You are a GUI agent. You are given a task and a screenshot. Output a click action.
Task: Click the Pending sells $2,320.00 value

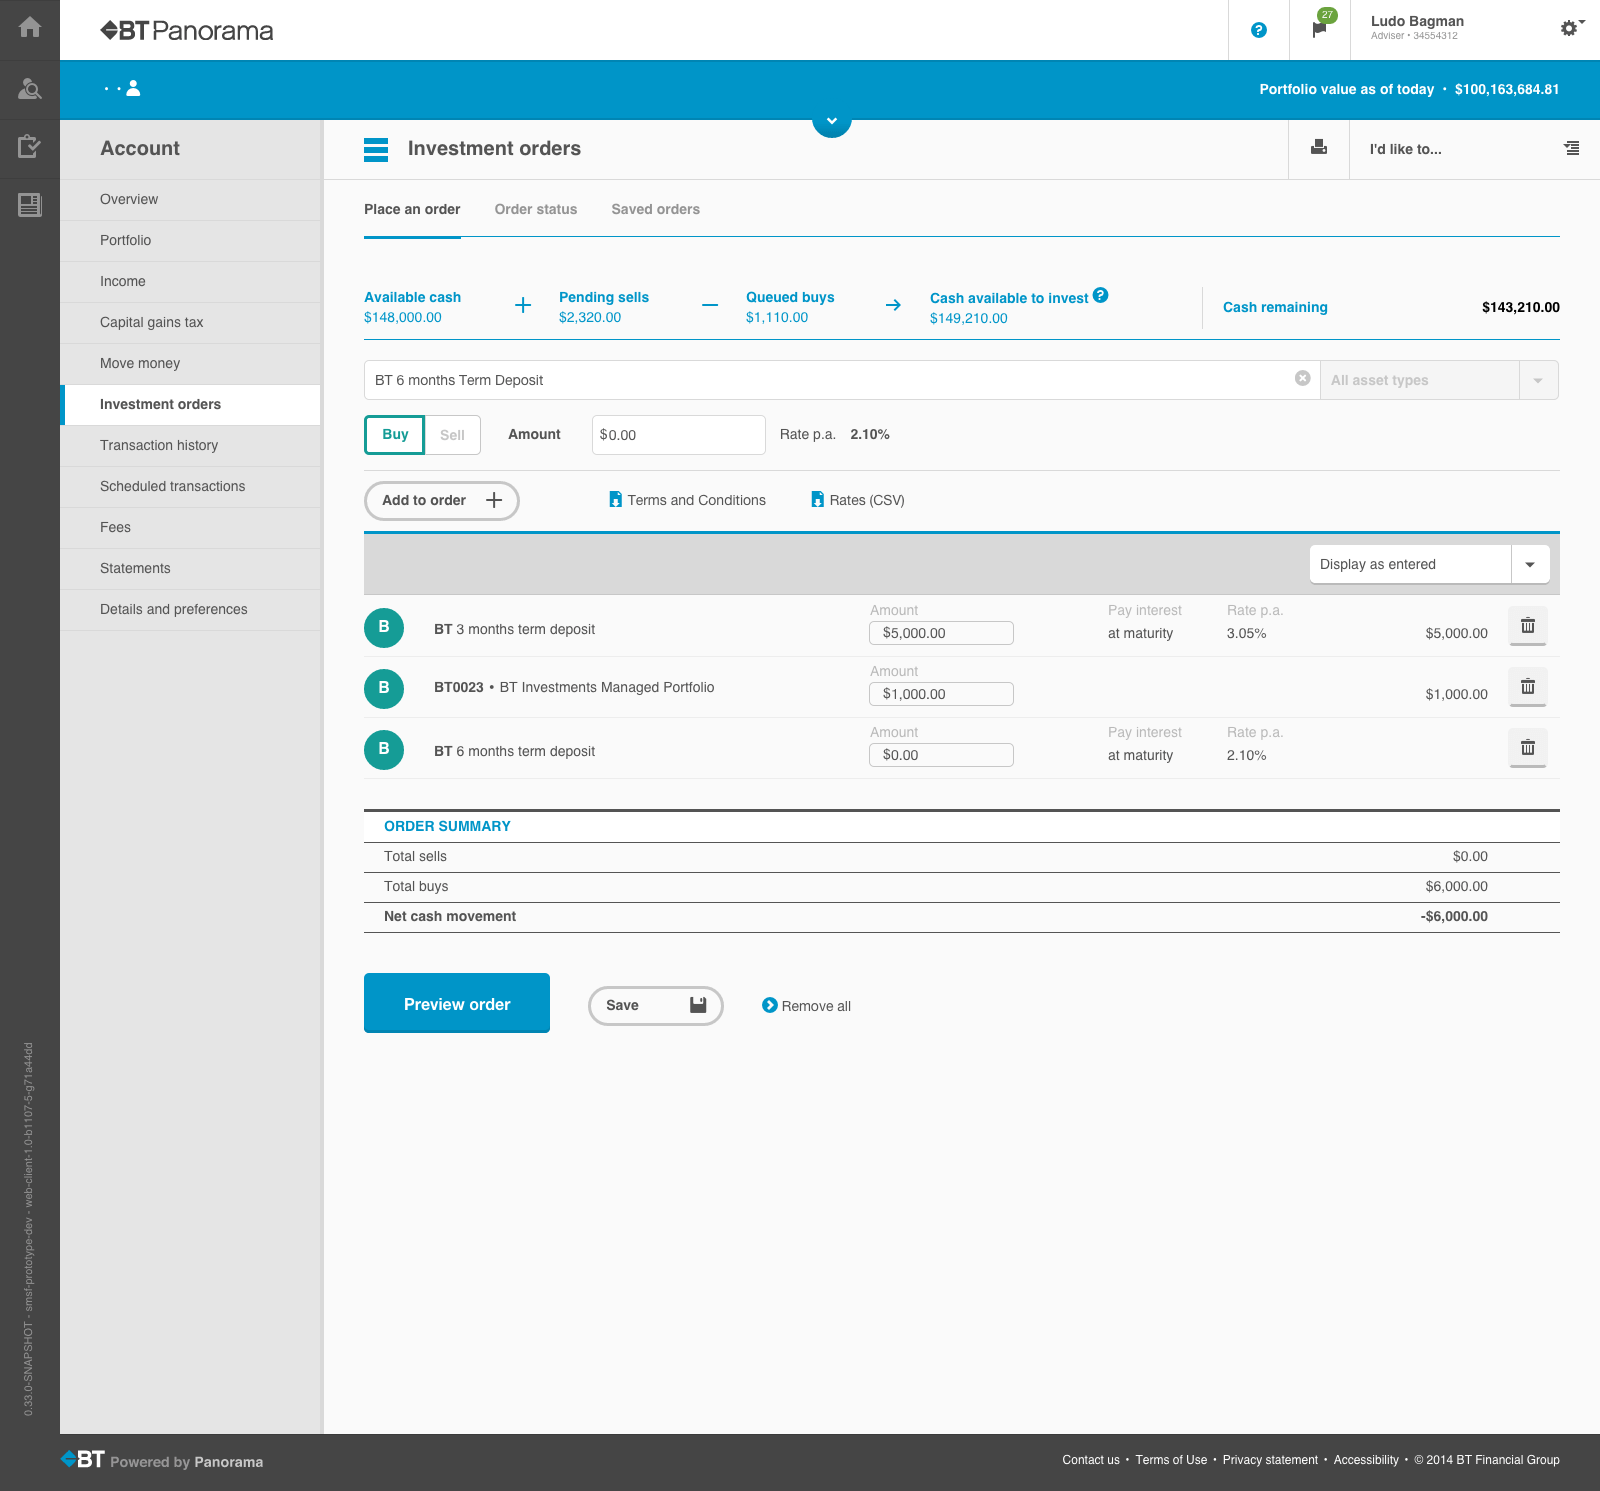point(590,317)
